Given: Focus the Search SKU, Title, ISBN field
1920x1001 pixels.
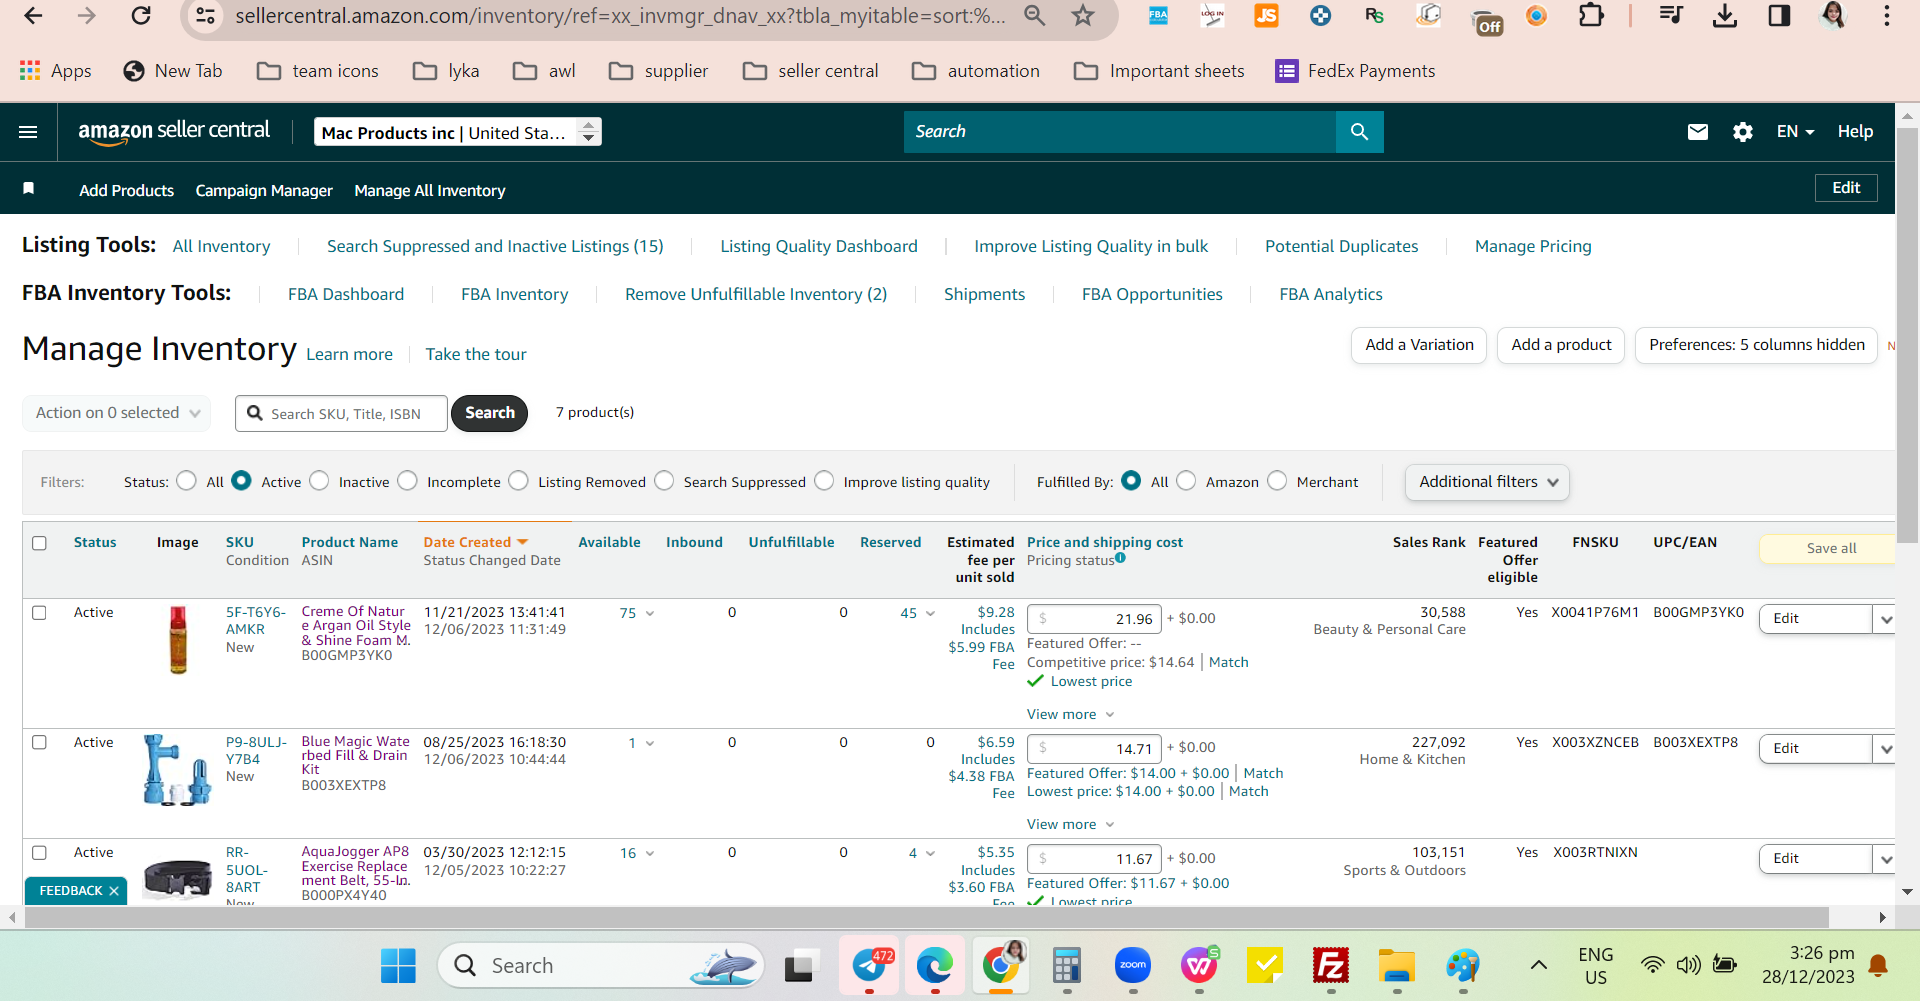Looking at the screenshot, I should tap(341, 413).
